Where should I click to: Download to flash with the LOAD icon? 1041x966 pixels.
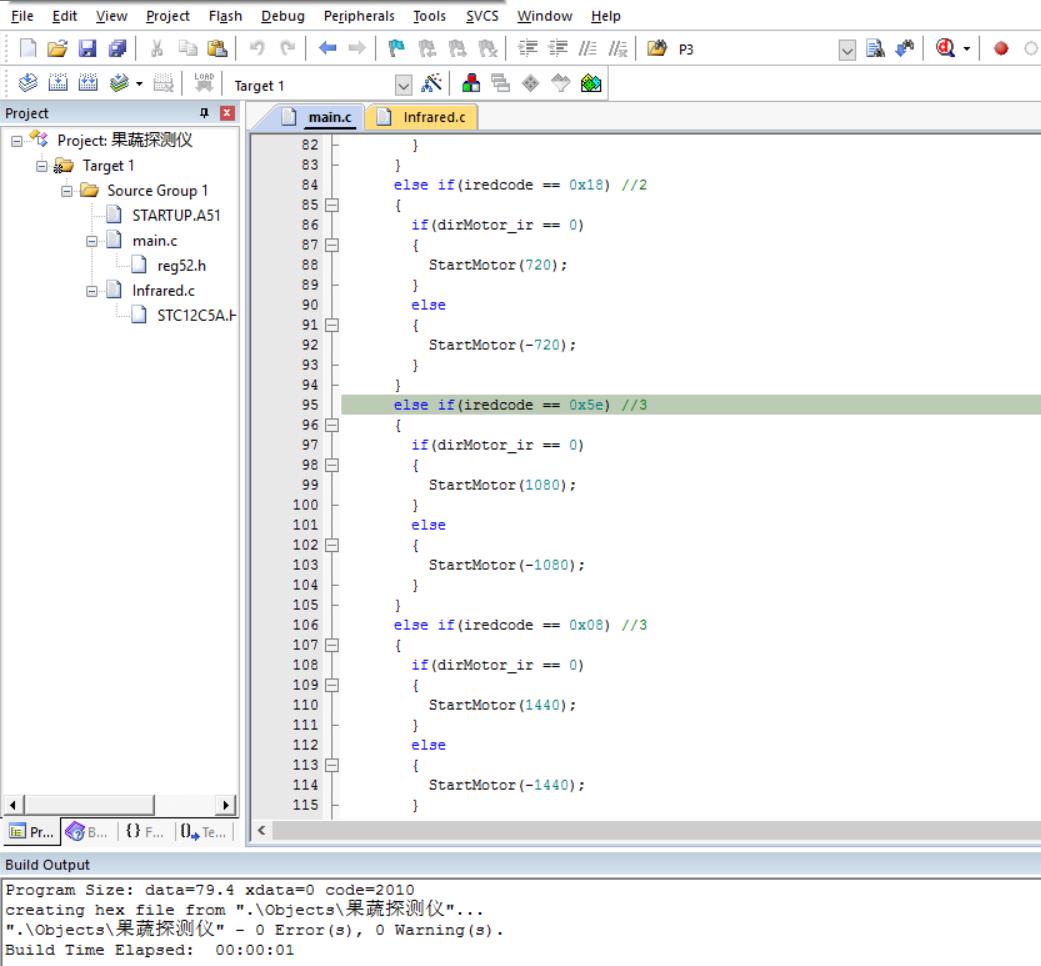204,83
